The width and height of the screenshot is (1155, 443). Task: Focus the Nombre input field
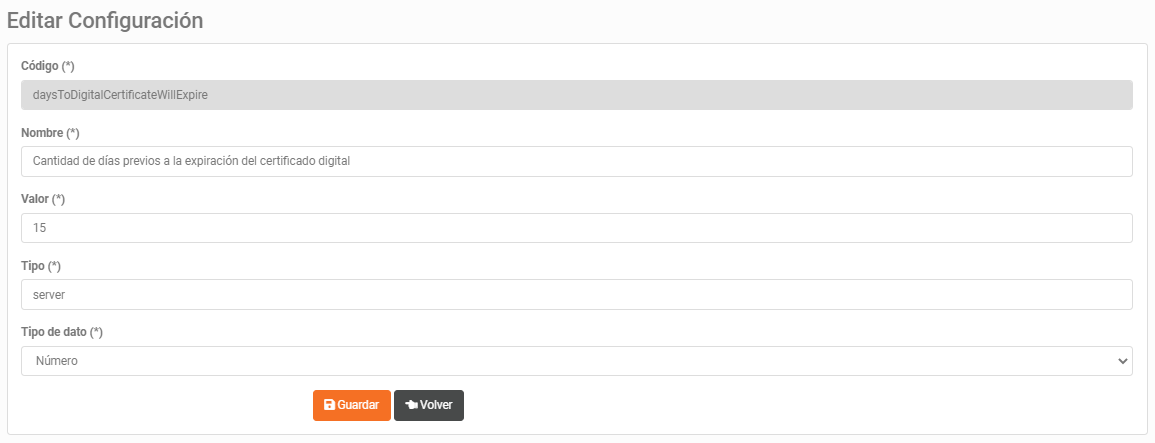577,161
